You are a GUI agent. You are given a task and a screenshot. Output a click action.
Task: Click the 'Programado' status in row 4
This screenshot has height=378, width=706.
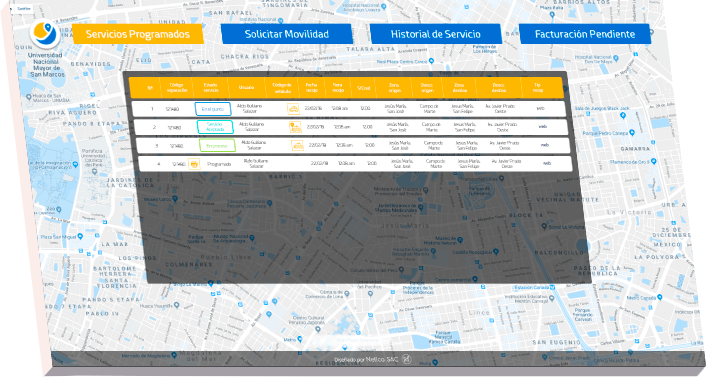(x=219, y=164)
